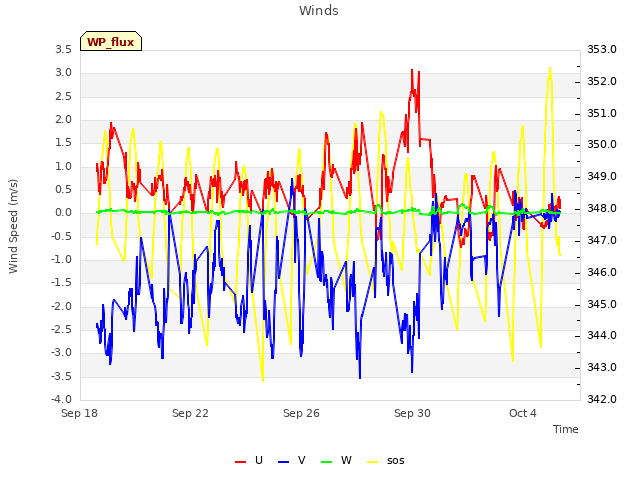The width and height of the screenshot is (640, 480).
Task: Toggle the sos series legend entry
Action: [386, 461]
